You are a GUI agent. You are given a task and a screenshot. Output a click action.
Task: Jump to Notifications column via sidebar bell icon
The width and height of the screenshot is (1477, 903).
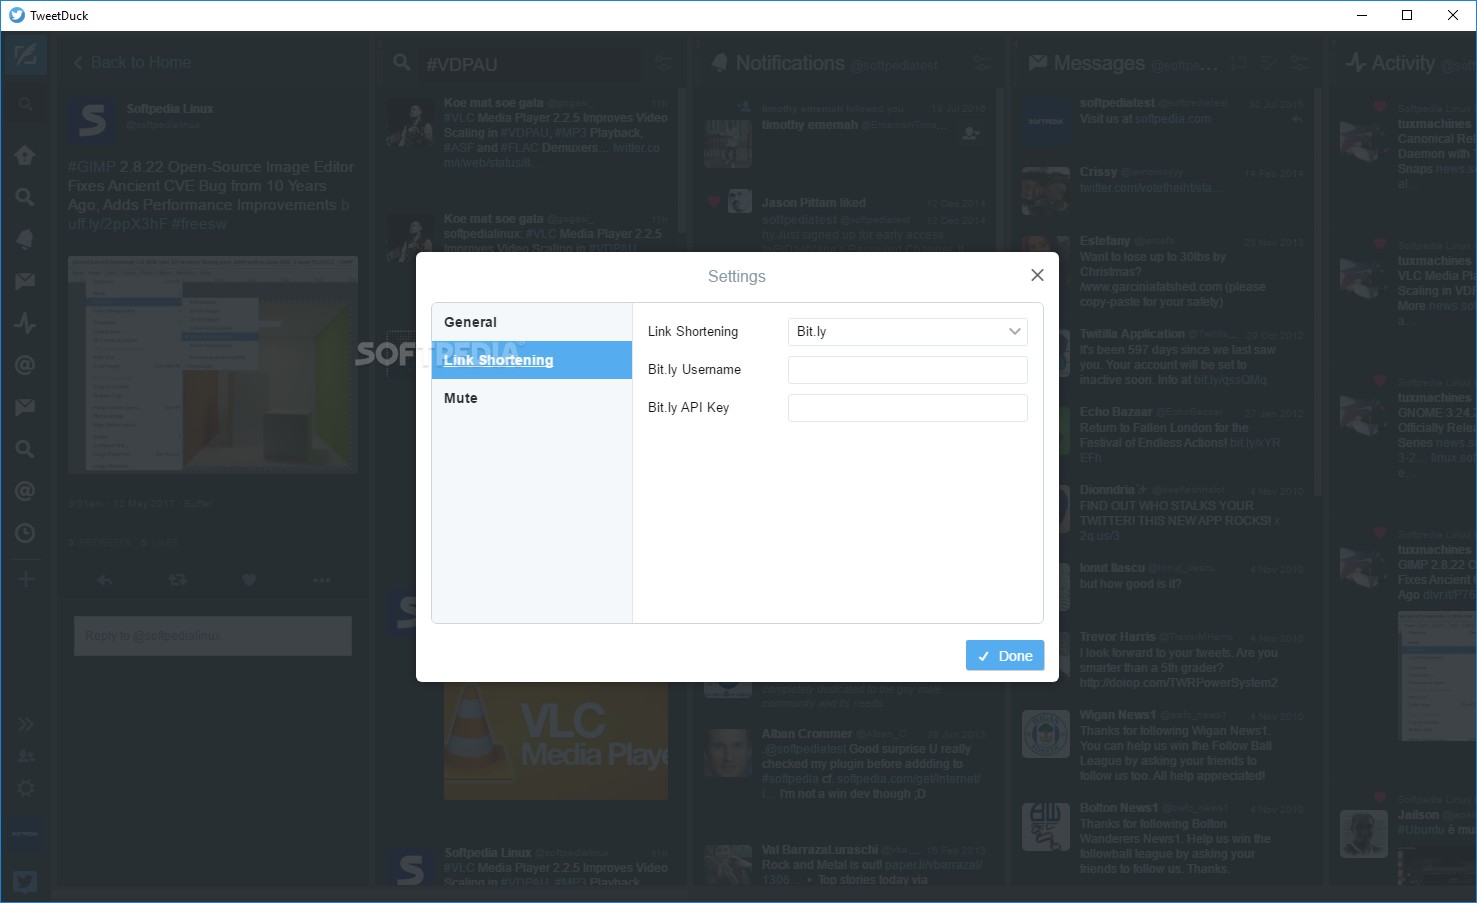tap(25, 239)
